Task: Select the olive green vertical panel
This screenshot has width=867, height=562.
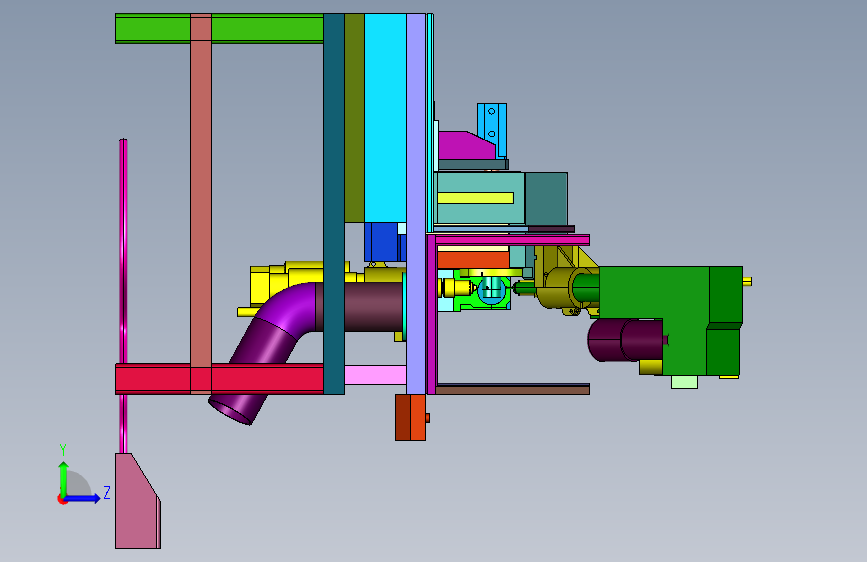Action: tap(354, 118)
